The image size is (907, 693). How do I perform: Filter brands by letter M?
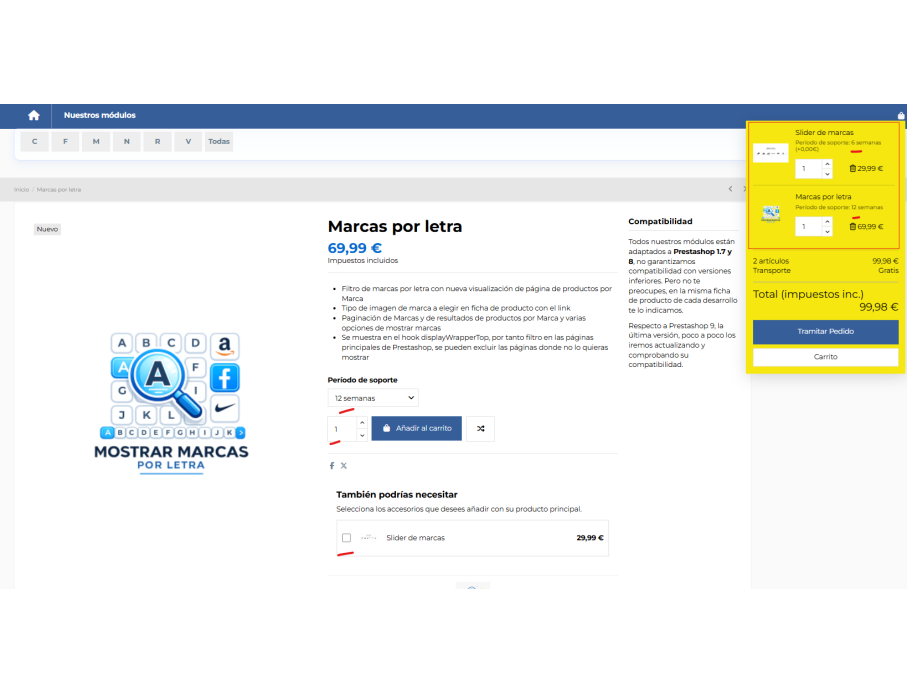tap(96, 141)
